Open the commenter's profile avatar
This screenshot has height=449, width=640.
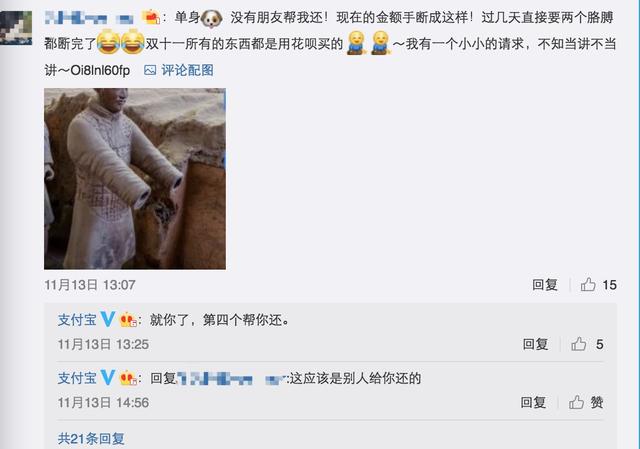point(16,27)
